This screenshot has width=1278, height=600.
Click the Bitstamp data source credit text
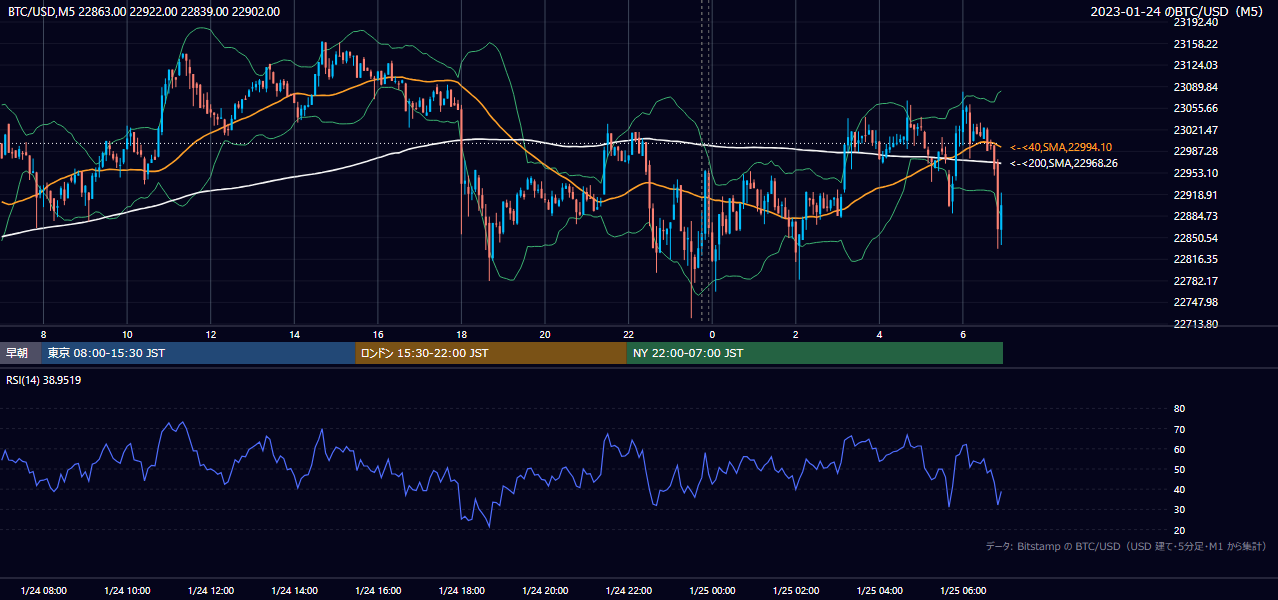click(x=1126, y=546)
